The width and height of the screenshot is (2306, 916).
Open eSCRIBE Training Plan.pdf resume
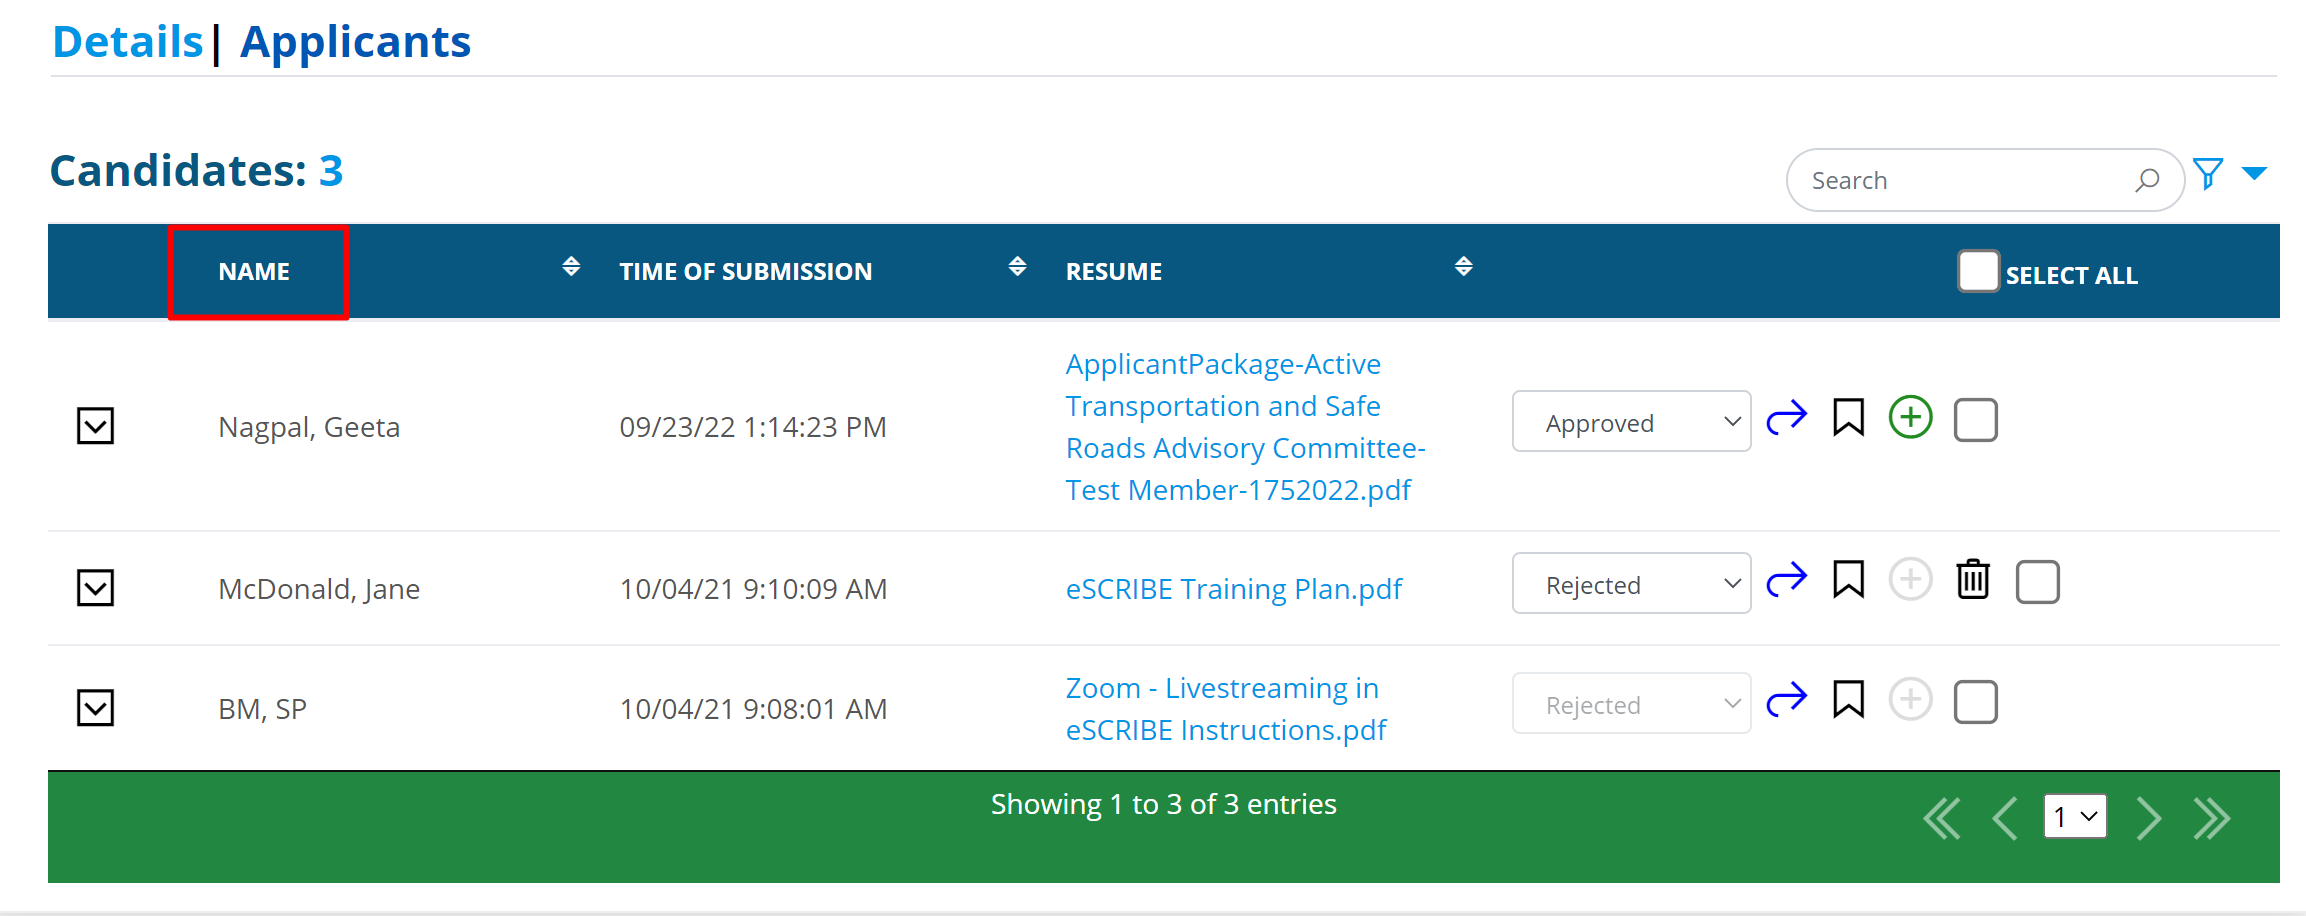click(x=1233, y=589)
